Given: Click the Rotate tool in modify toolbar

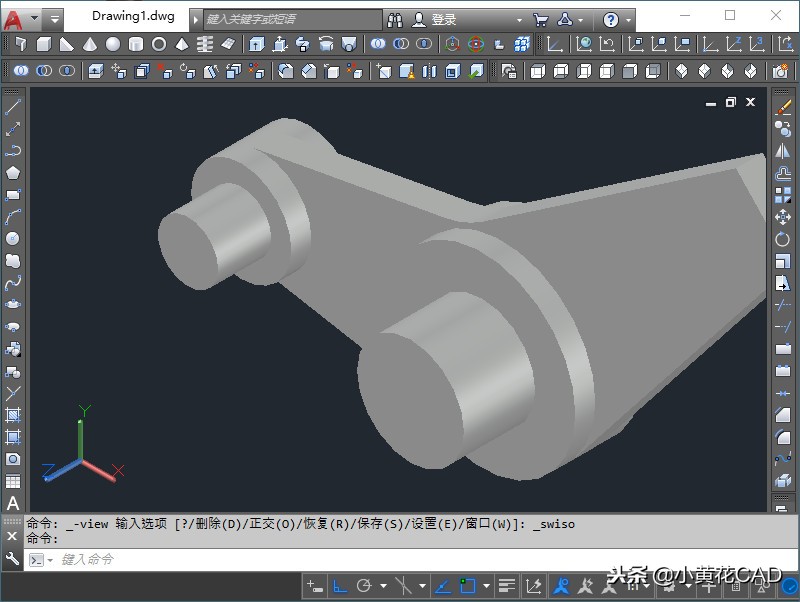Looking at the screenshot, I should 783,239.
